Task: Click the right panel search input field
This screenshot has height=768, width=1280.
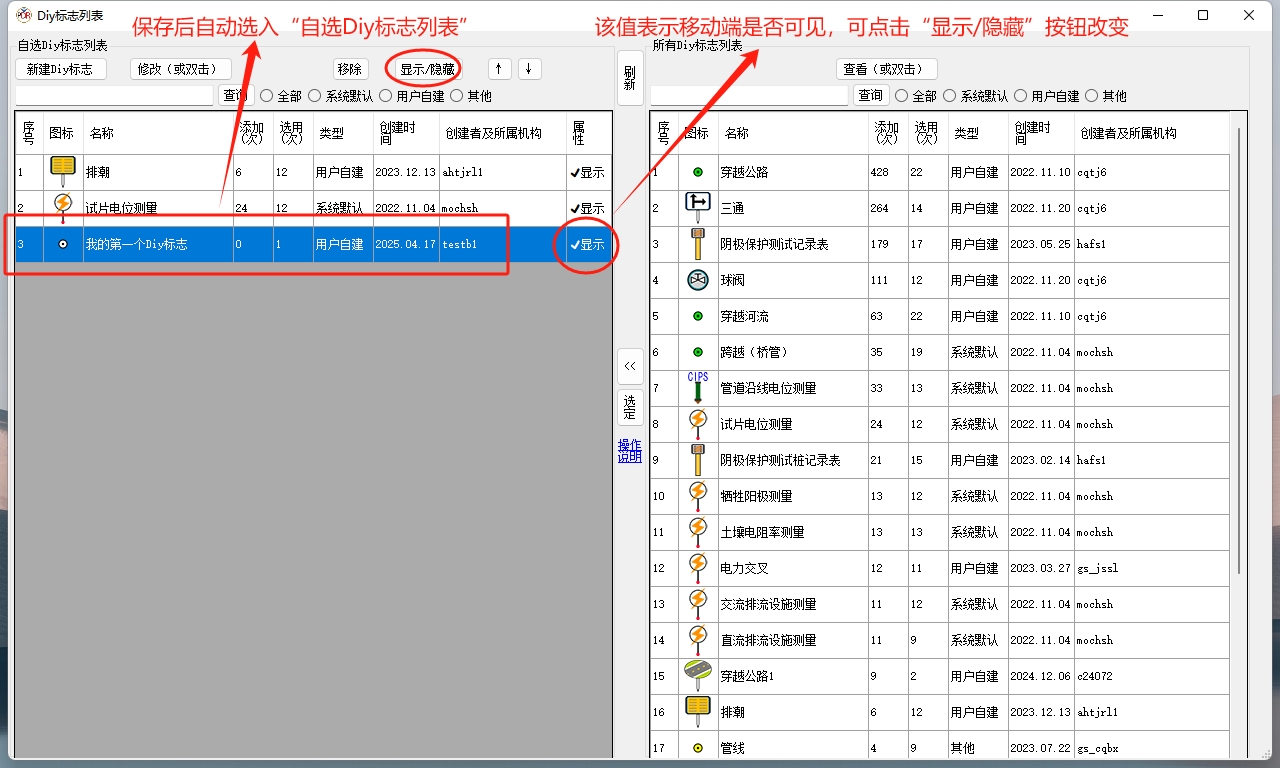Action: click(x=749, y=96)
